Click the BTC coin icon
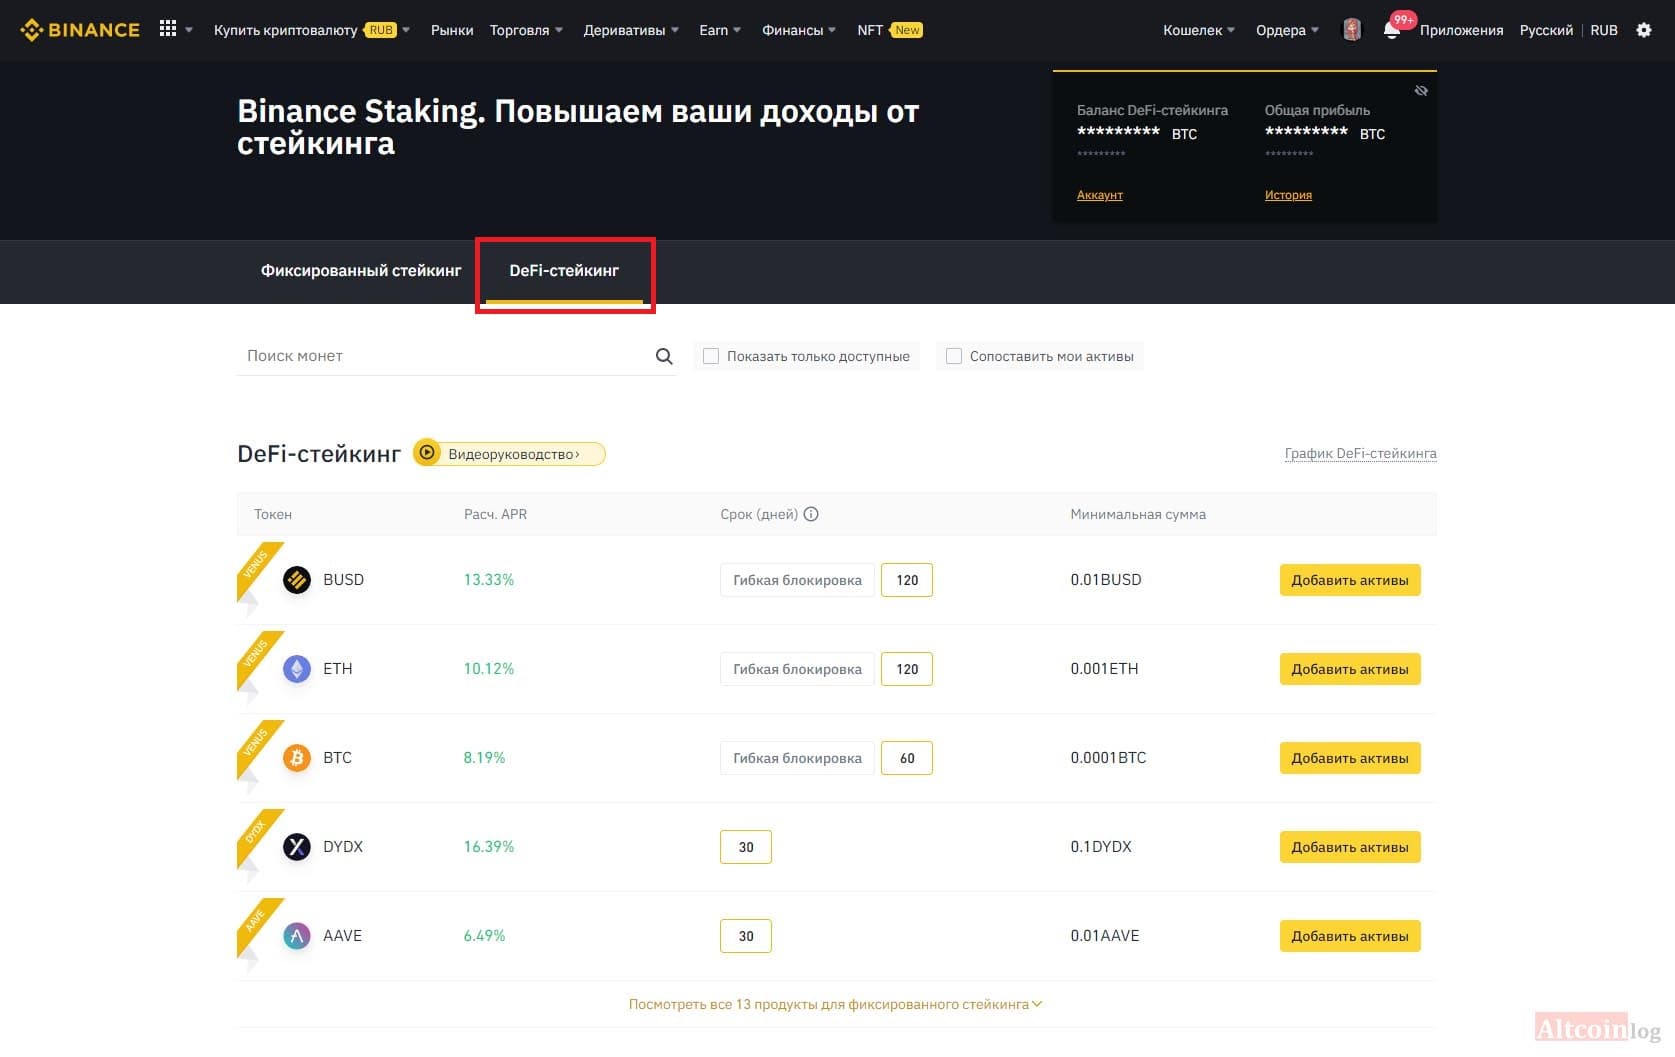 297,758
